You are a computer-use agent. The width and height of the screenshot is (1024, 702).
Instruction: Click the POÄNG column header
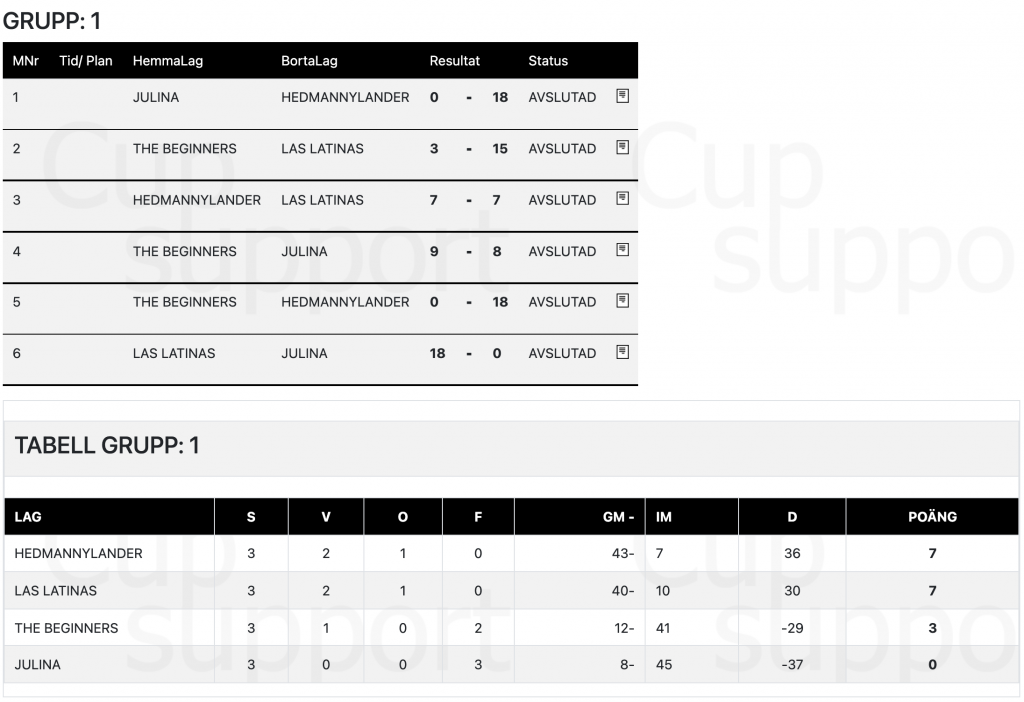(932, 517)
